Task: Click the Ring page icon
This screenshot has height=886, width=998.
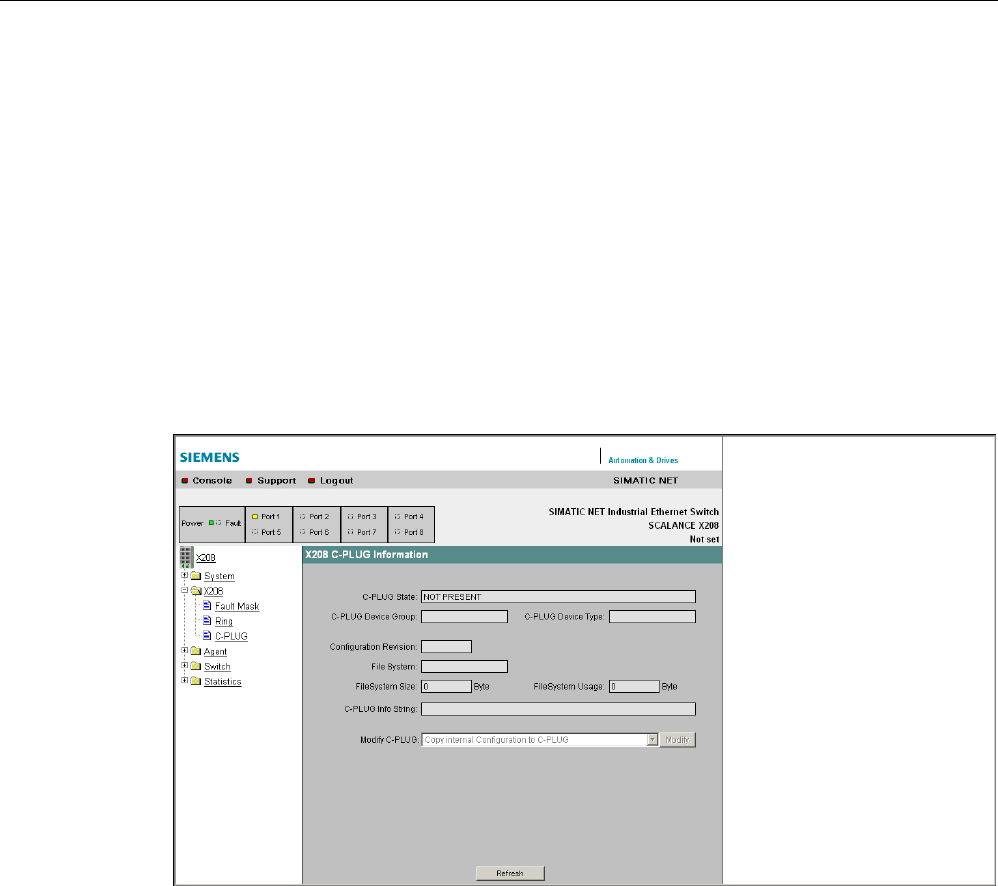Action: [207, 621]
